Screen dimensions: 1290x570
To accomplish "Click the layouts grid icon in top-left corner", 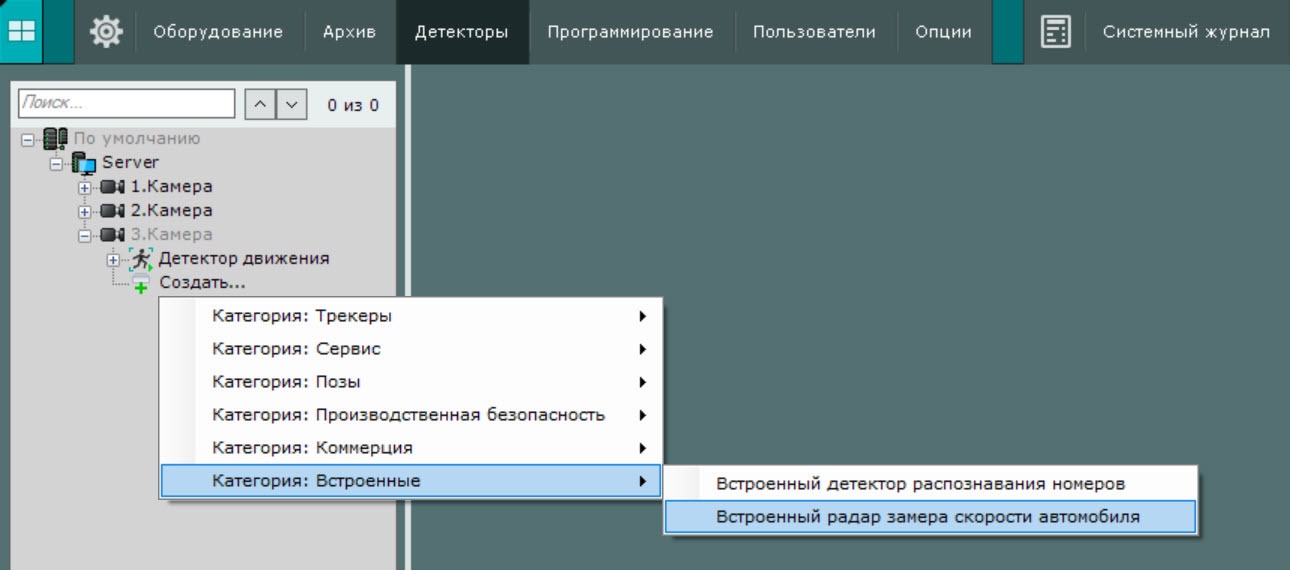I will [21, 32].
